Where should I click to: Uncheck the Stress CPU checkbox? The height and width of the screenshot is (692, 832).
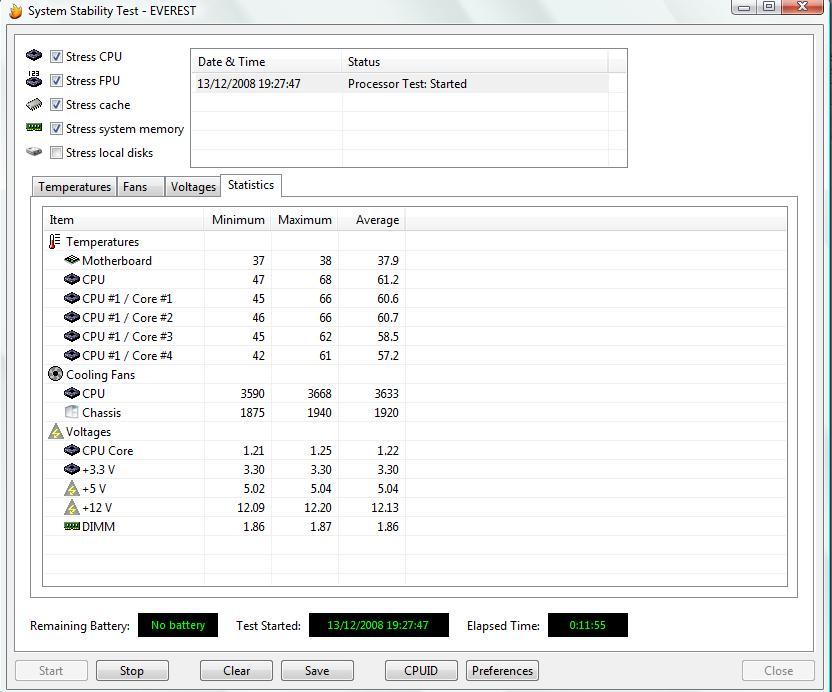[x=56, y=56]
